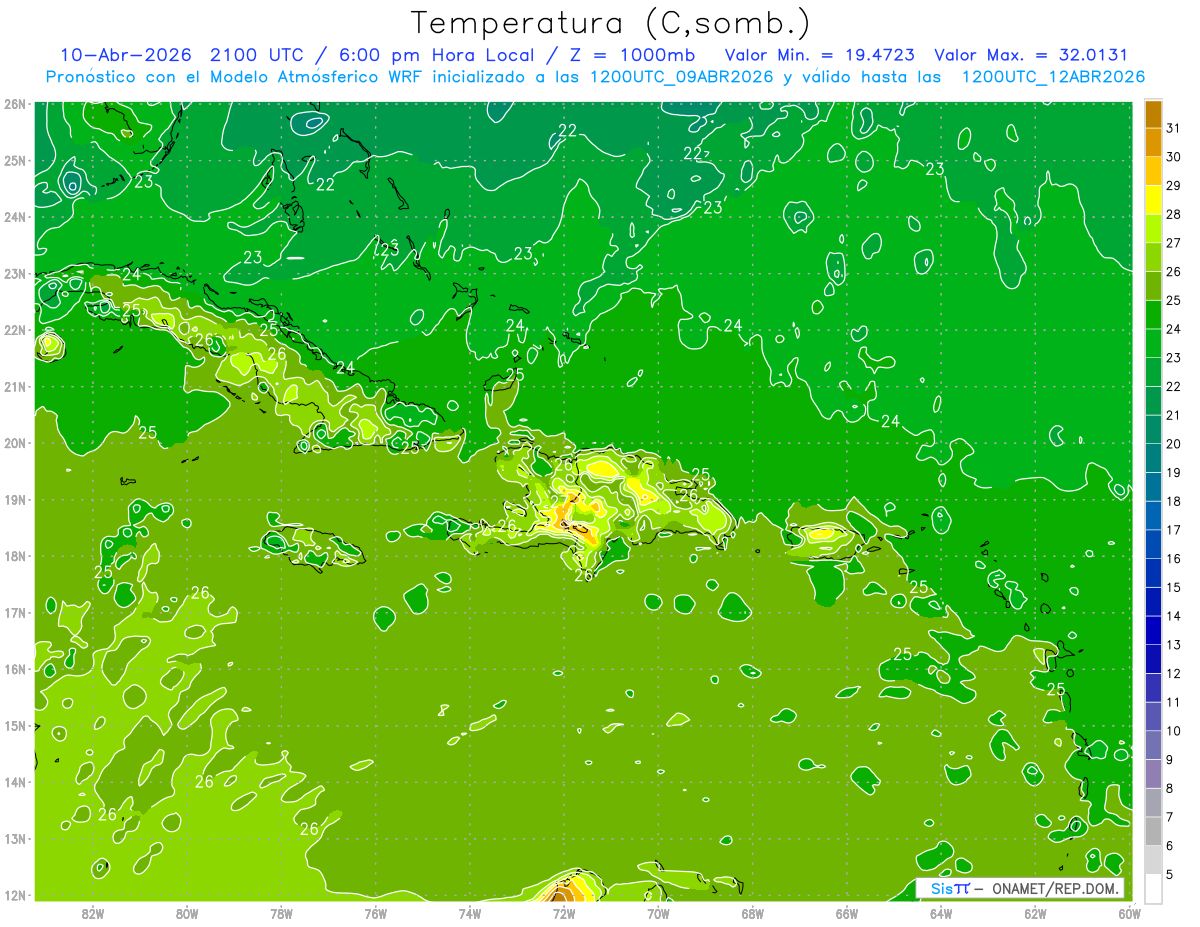
Task: Click the 82W longitude axis label
Action: click(x=93, y=913)
